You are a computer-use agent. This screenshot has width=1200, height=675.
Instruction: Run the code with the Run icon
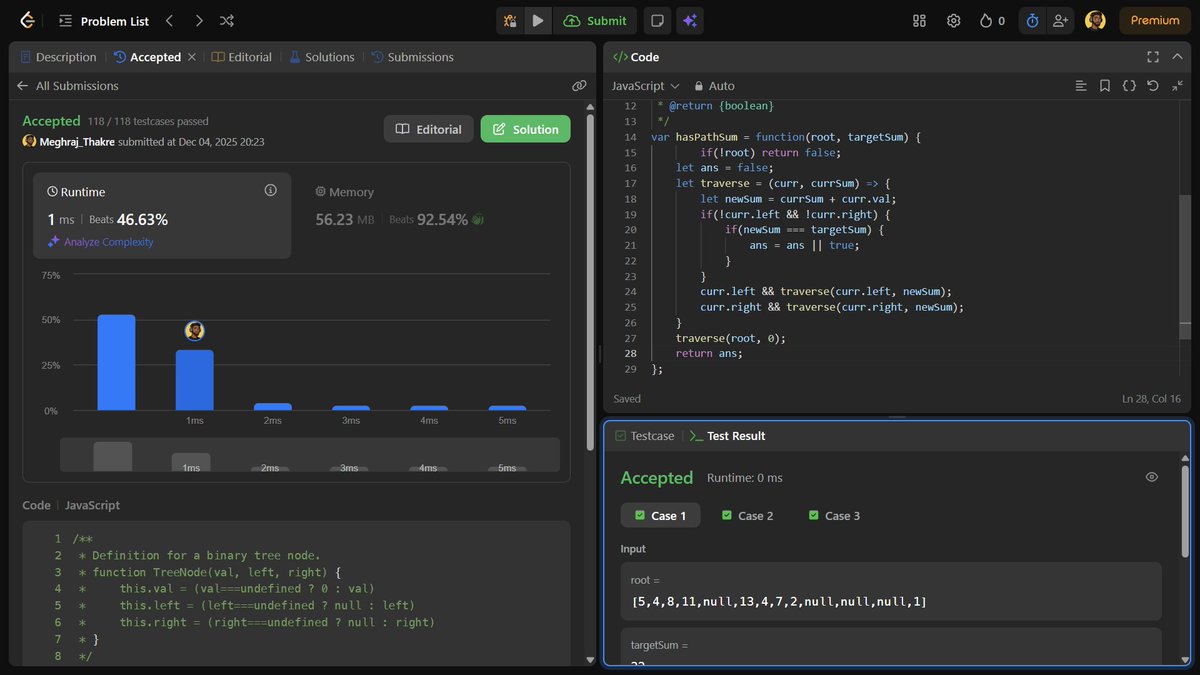tap(538, 20)
